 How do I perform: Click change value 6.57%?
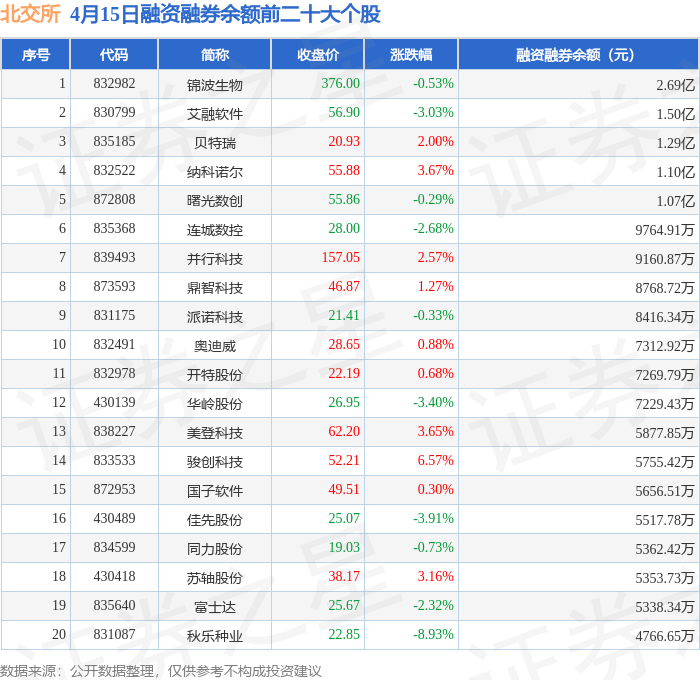point(435,461)
